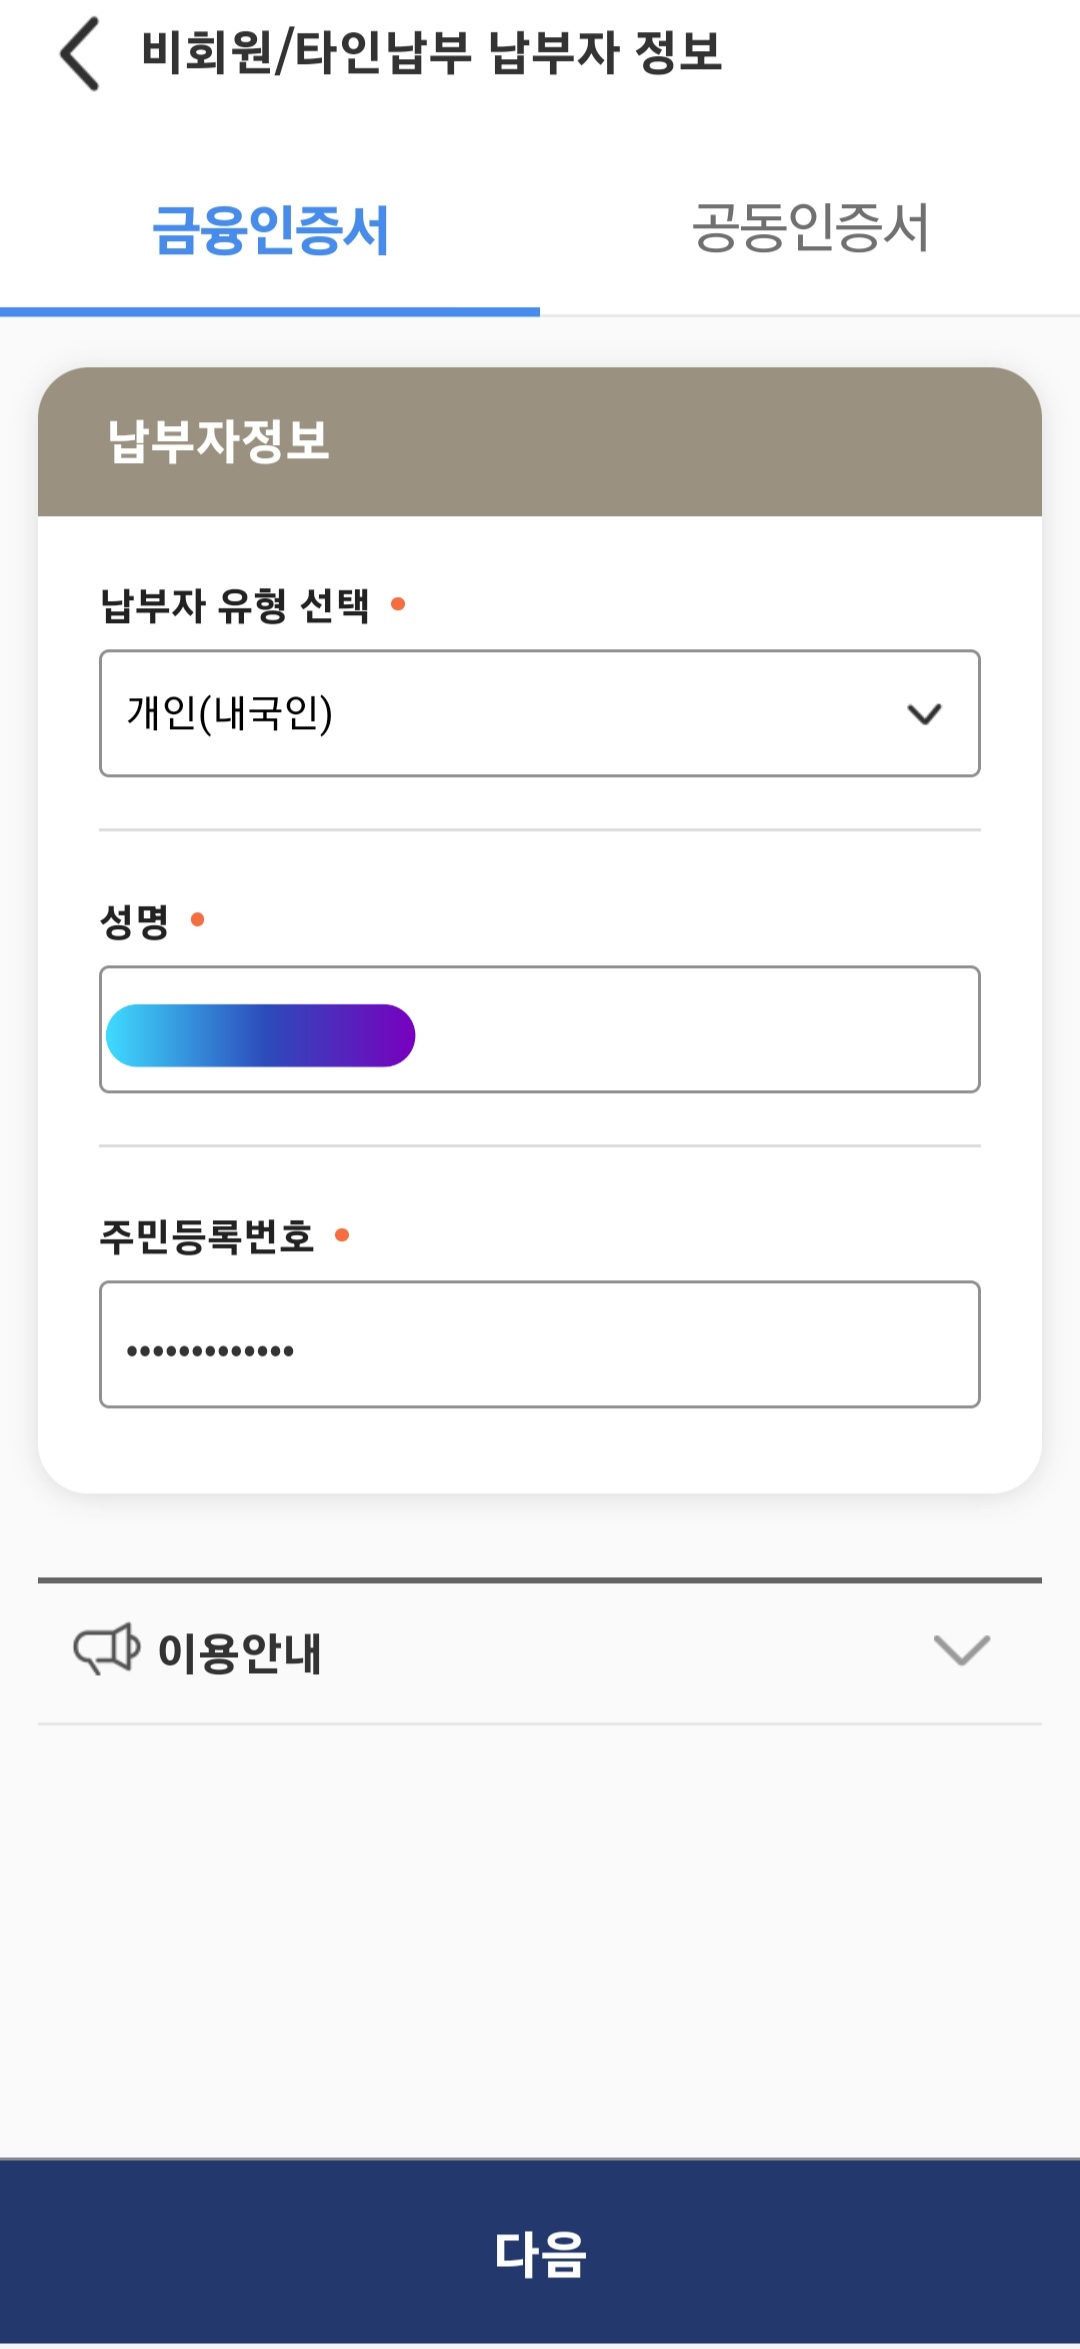Click the 주민등록번호 field label
This screenshot has width=1080, height=2349.
tap(207, 1237)
